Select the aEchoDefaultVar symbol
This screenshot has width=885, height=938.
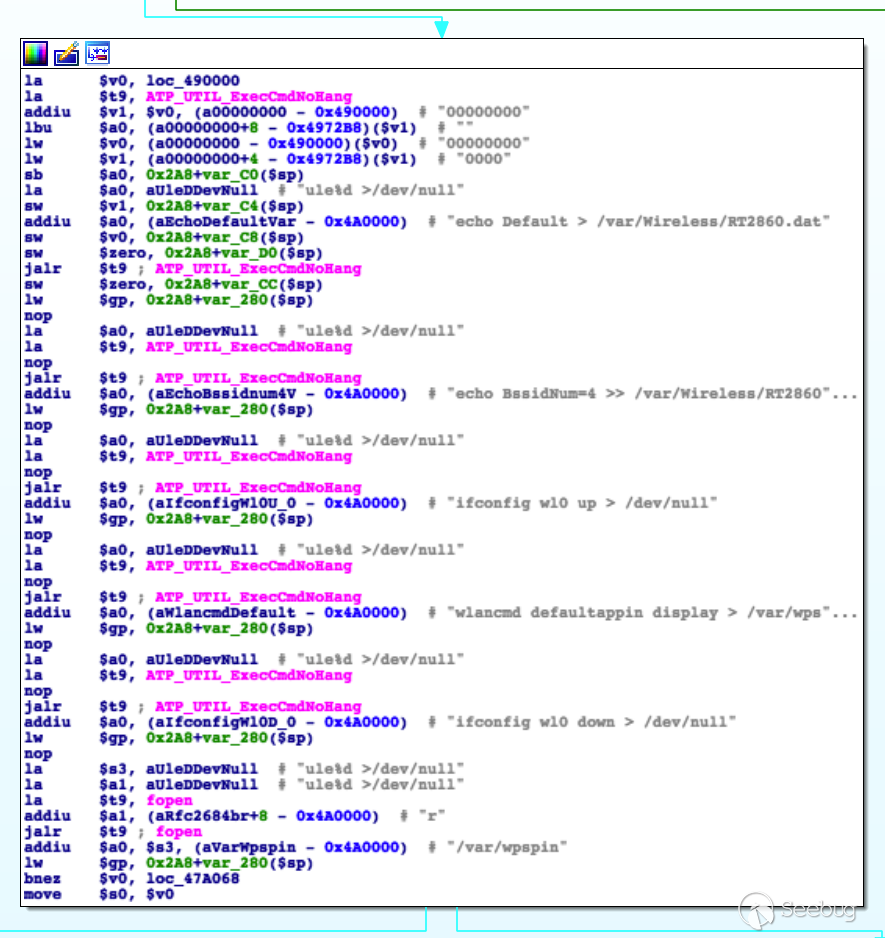226,221
